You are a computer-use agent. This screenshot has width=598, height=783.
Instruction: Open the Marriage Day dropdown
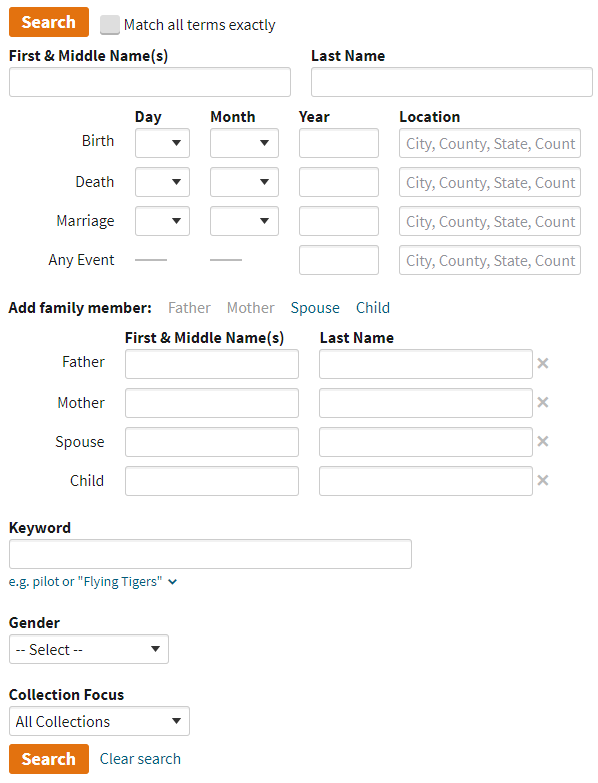pos(162,221)
